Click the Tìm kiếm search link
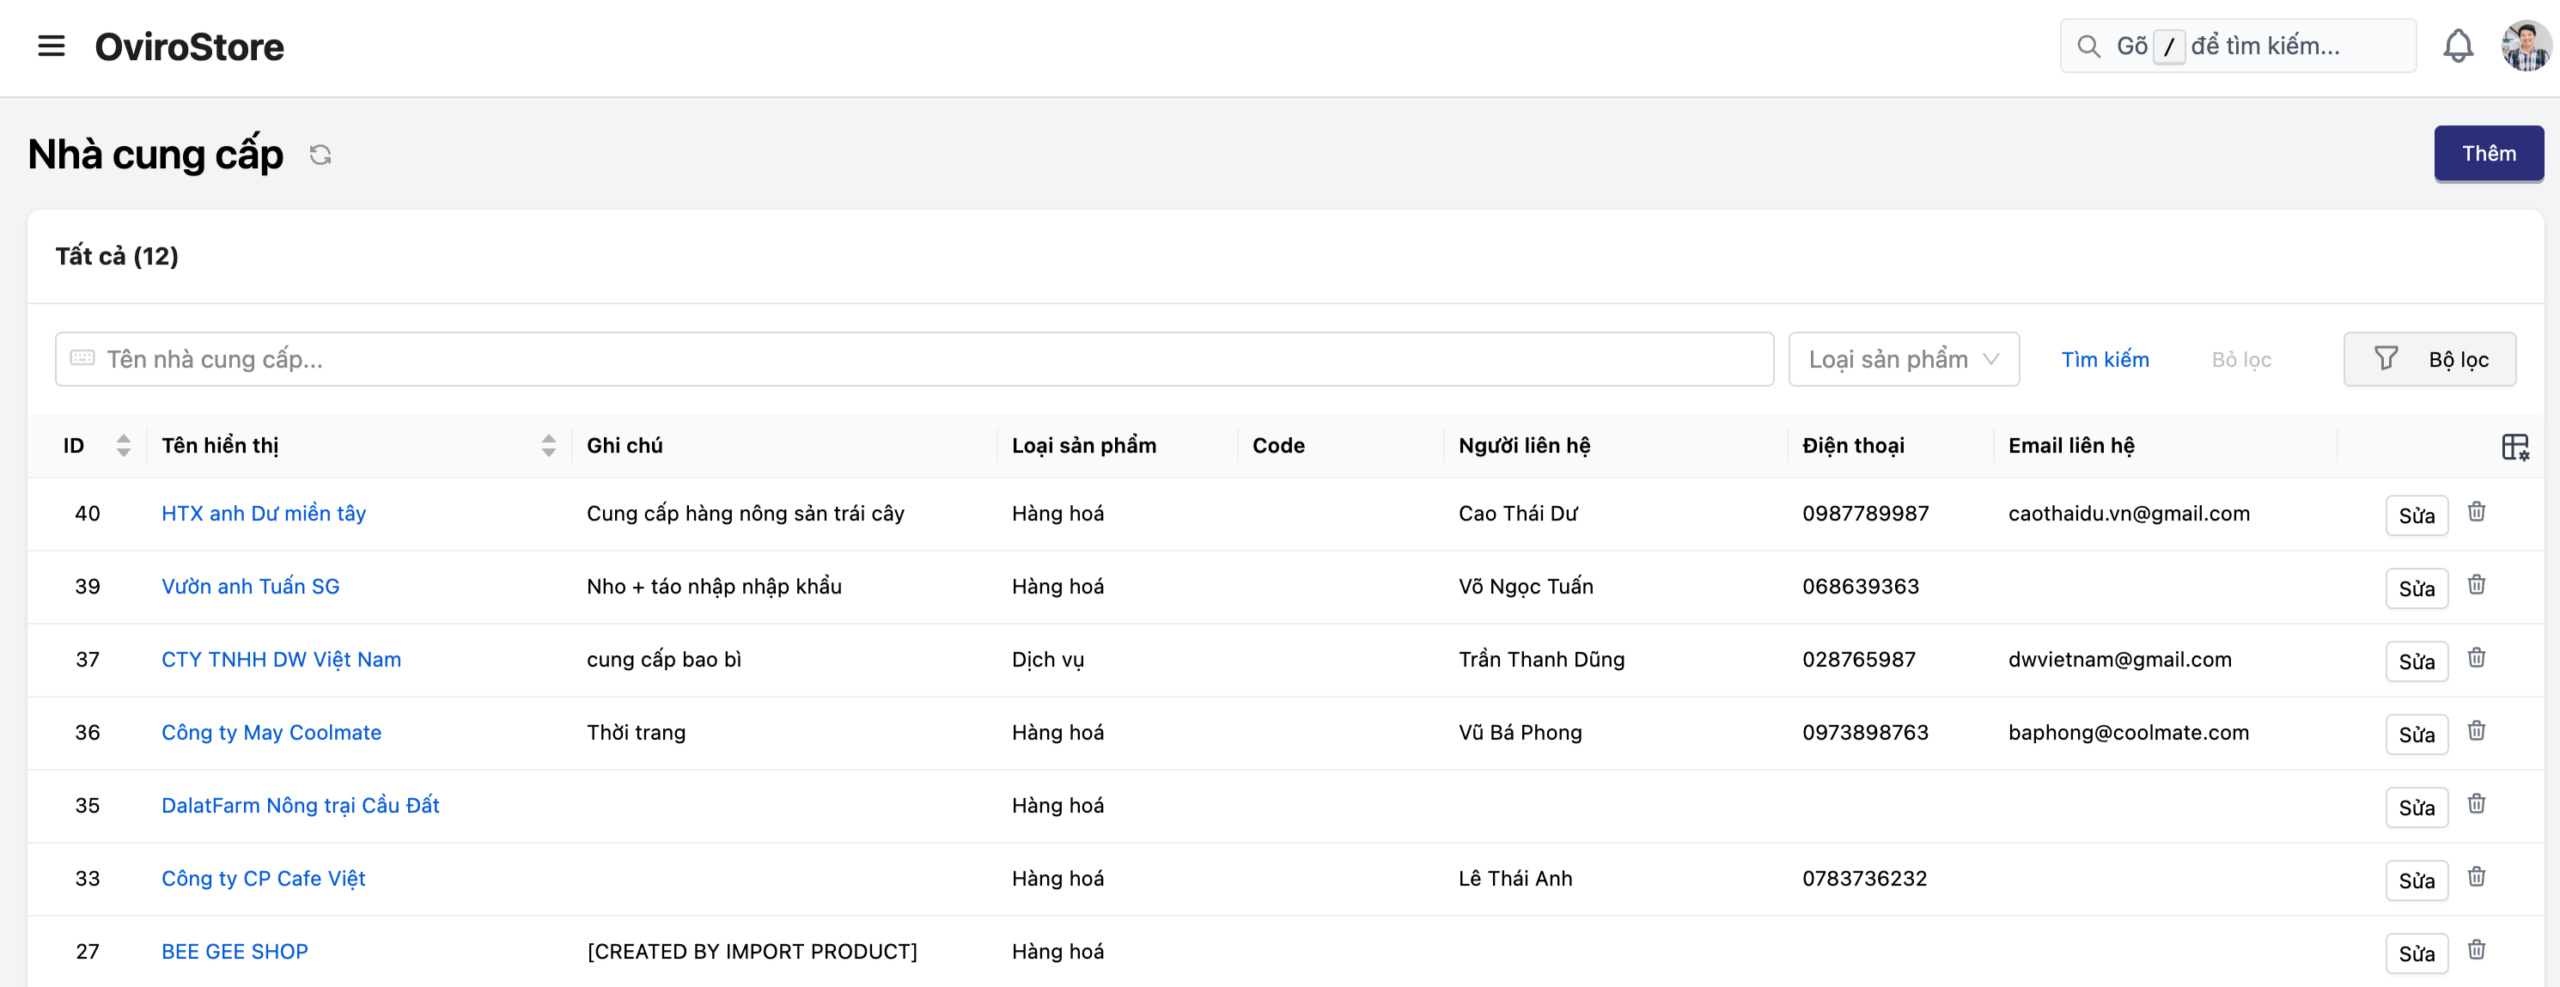This screenshot has height=987, width=2560. pos(2104,359)
